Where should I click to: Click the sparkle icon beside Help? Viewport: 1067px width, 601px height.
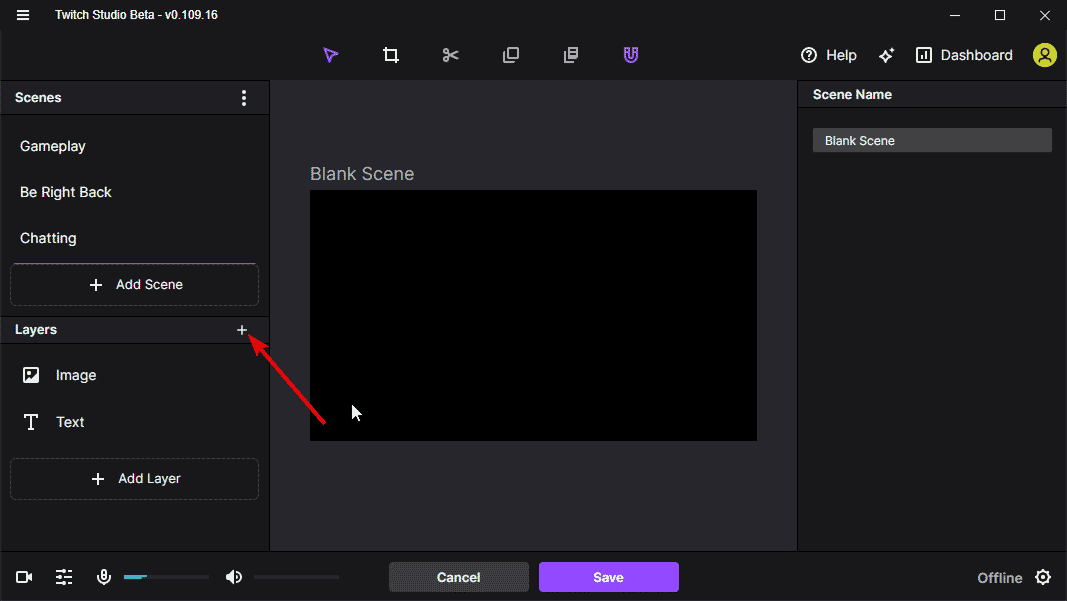click(886, 55)
